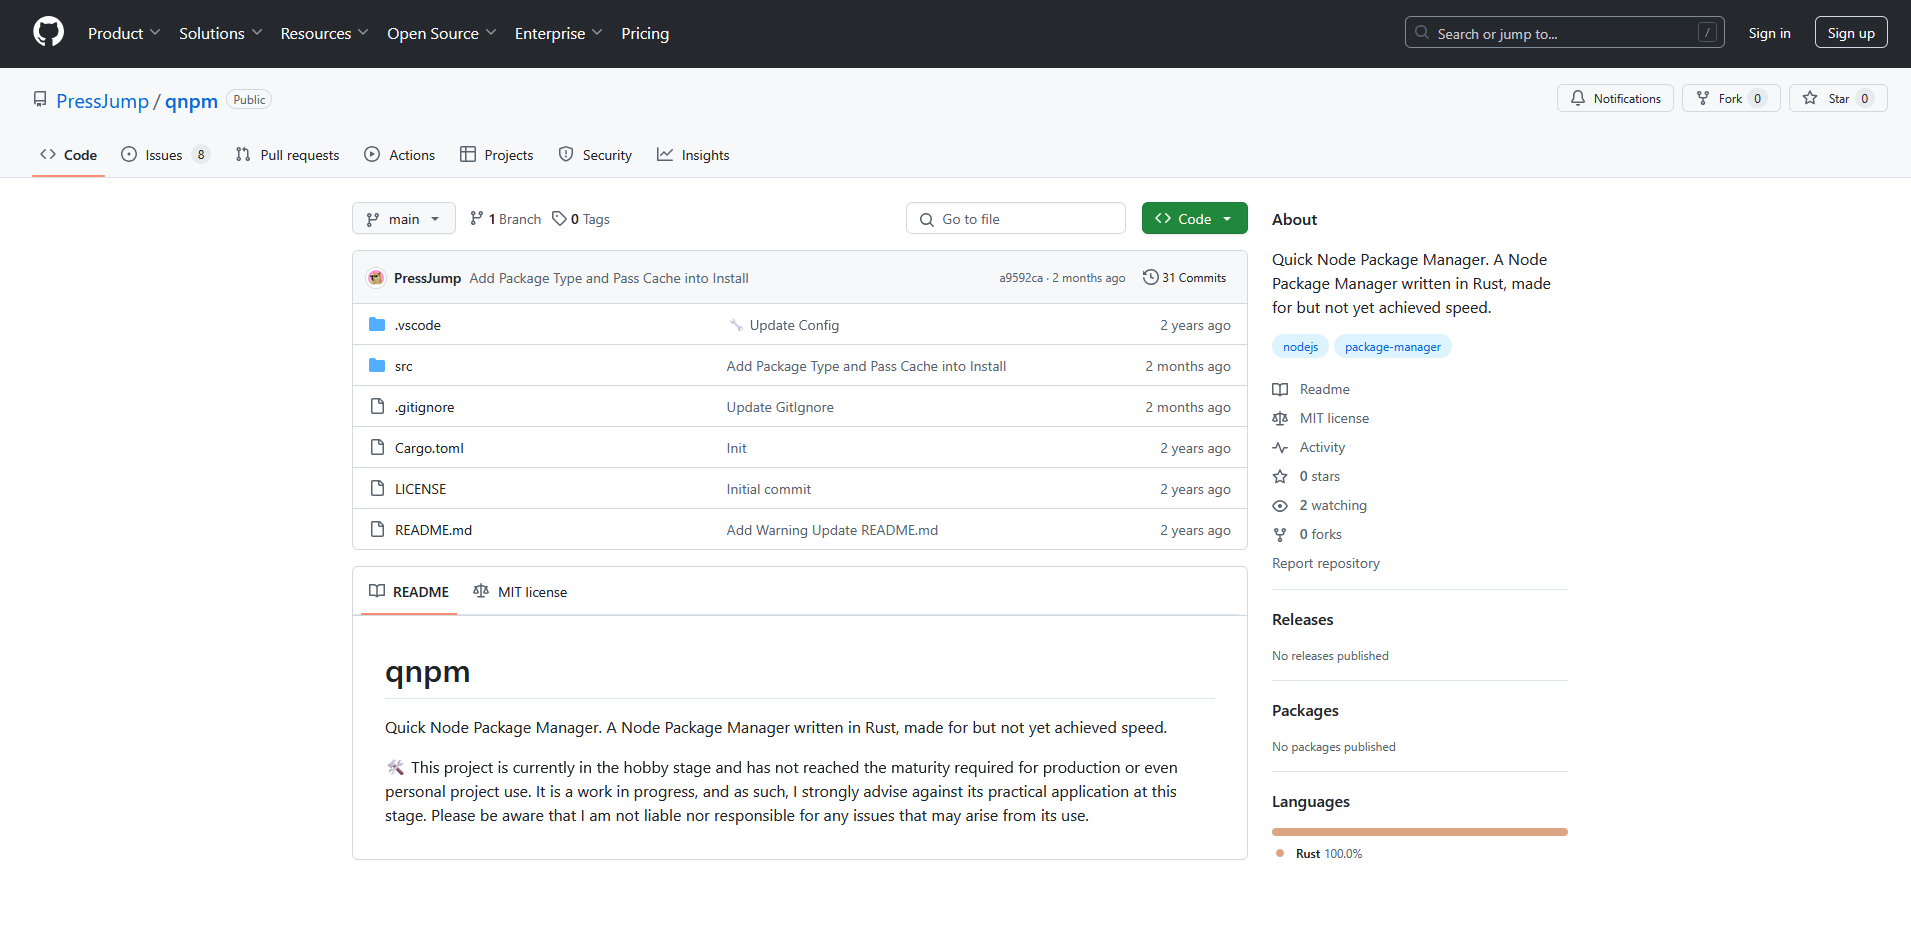Click the Go to file search field
This screenshot has width=1911, height=935.
click(1015, 219)
